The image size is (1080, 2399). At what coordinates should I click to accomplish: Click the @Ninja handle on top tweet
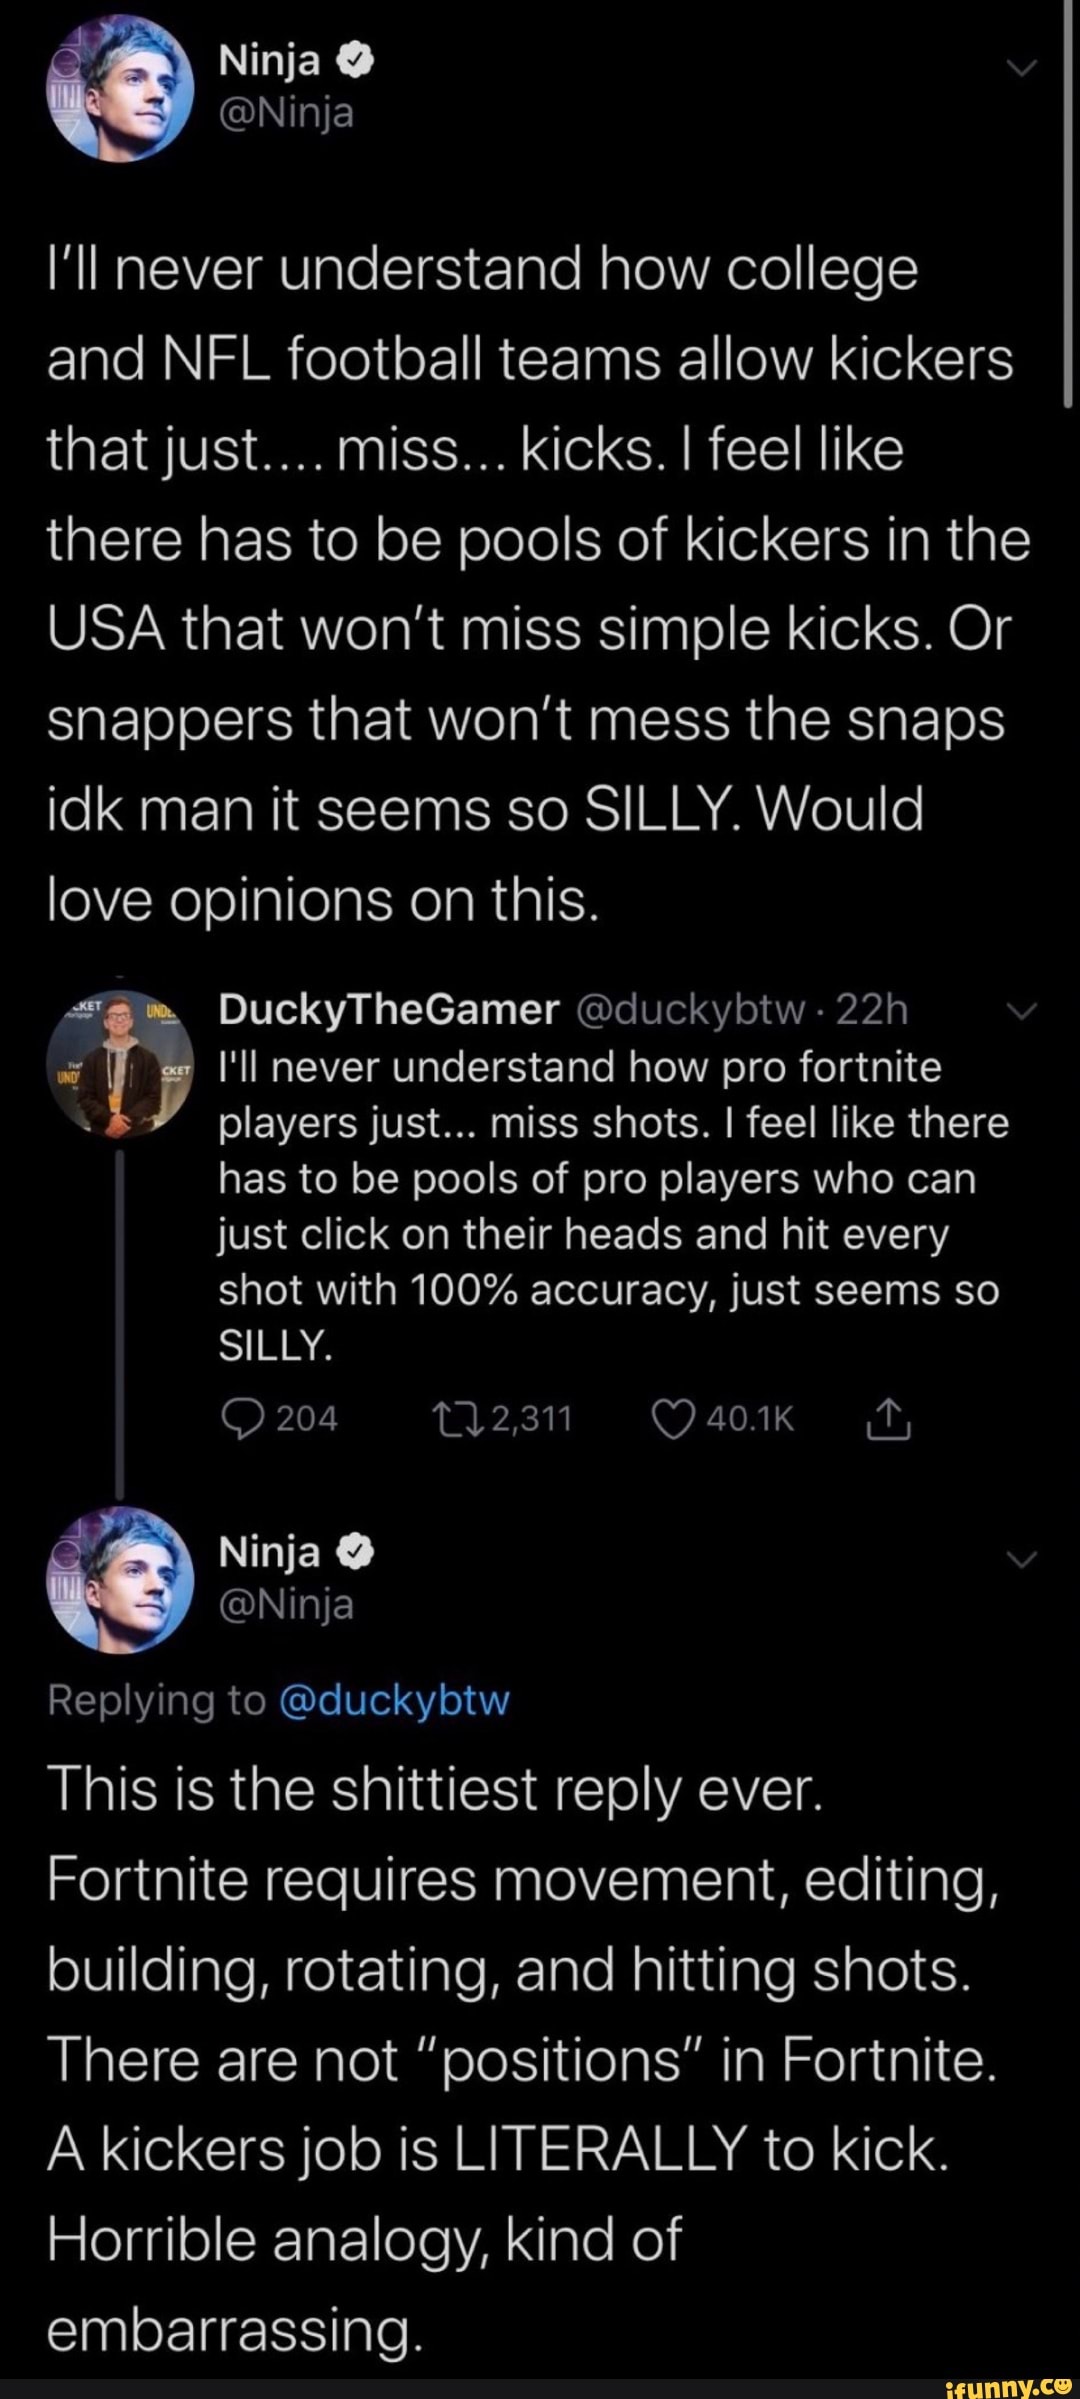[286, 115]
